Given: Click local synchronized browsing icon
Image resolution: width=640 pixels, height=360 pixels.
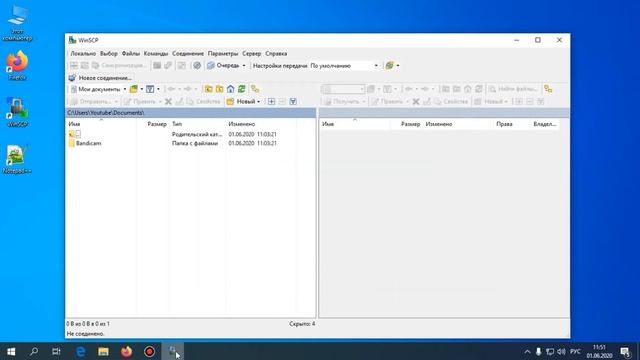Looking at the screenshot, I should (255, 89).
